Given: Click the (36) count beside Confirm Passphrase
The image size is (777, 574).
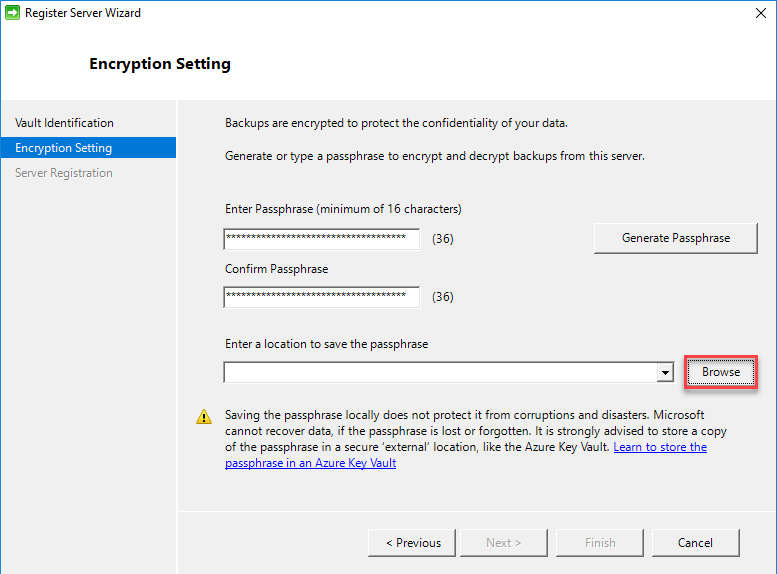Looking at the screenshot, I should click(x=443, y=297).
